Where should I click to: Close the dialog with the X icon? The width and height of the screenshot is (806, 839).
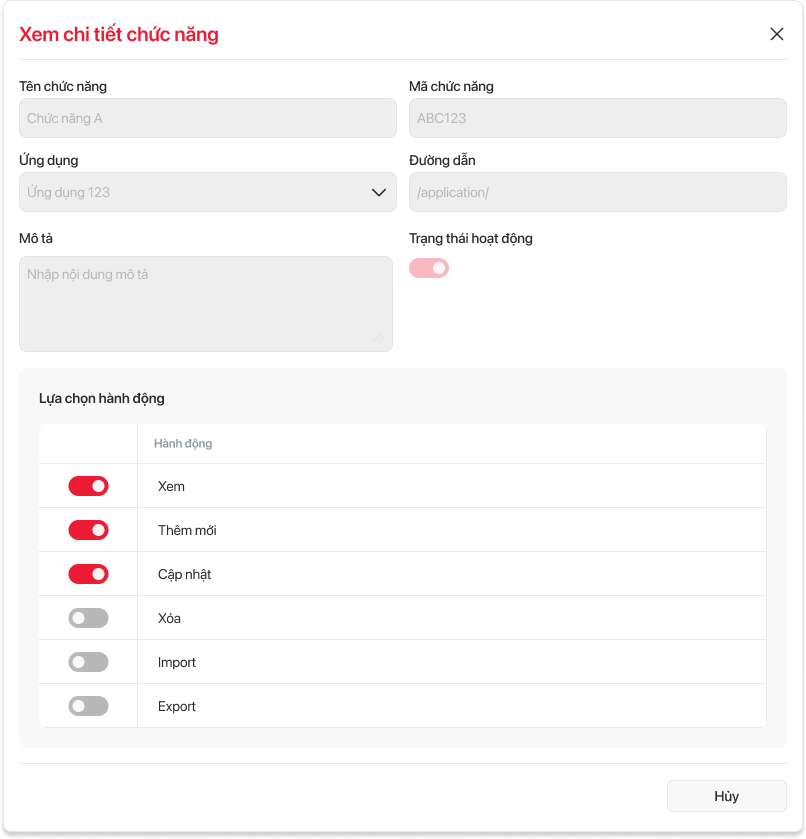777,34
